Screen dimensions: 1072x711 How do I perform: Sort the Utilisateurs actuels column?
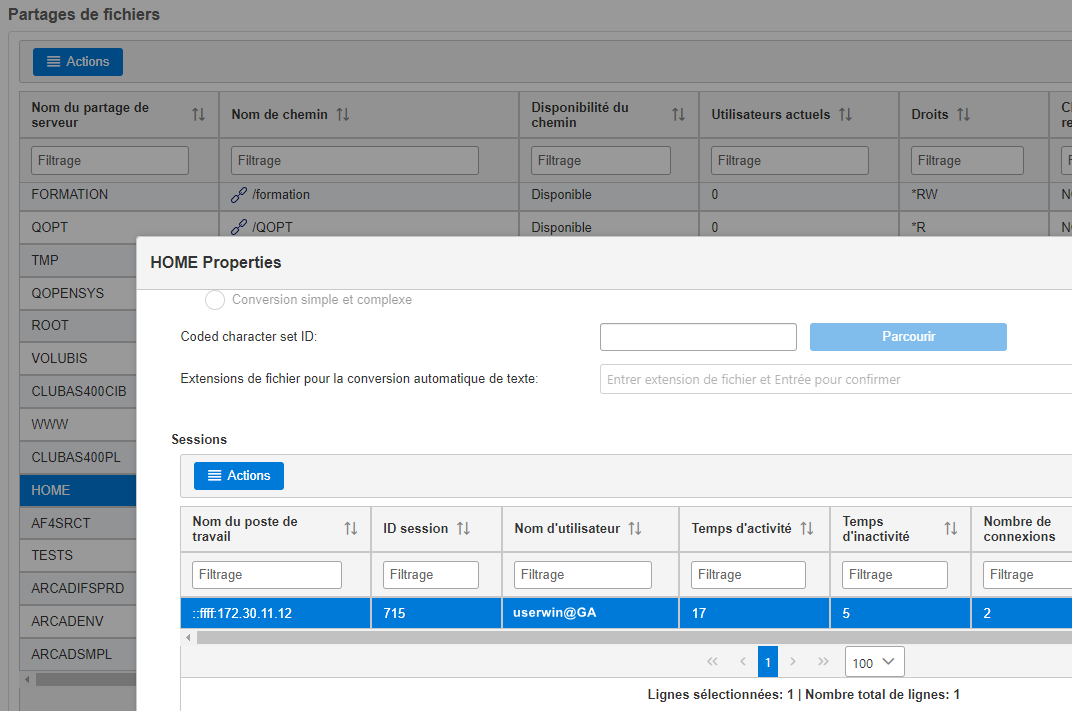coord(845,115)
